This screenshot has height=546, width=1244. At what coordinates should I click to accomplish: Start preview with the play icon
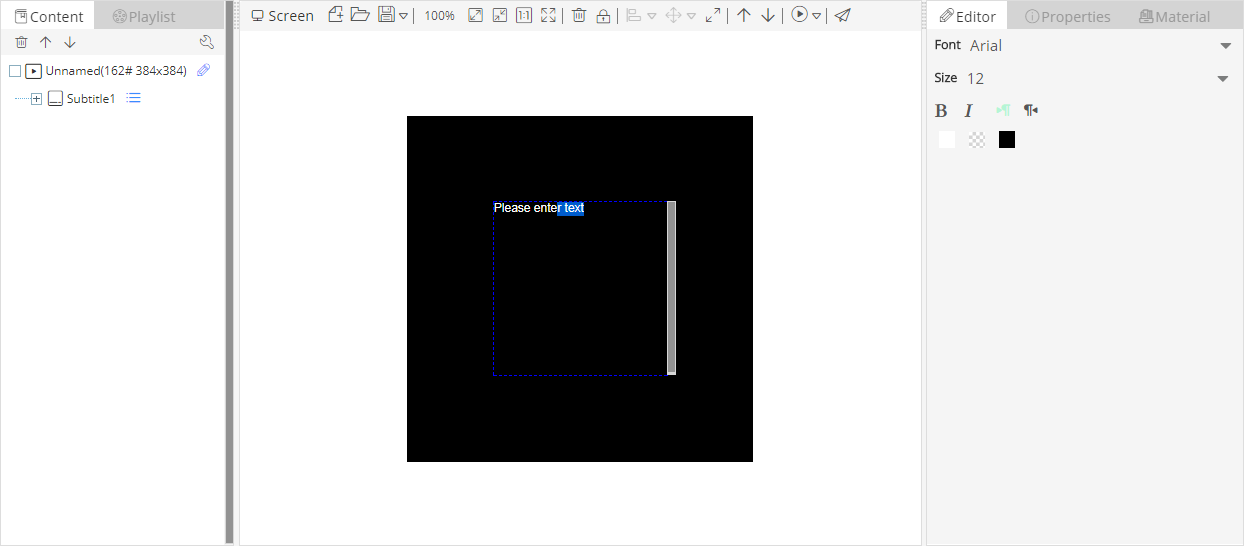coord(799,15)
